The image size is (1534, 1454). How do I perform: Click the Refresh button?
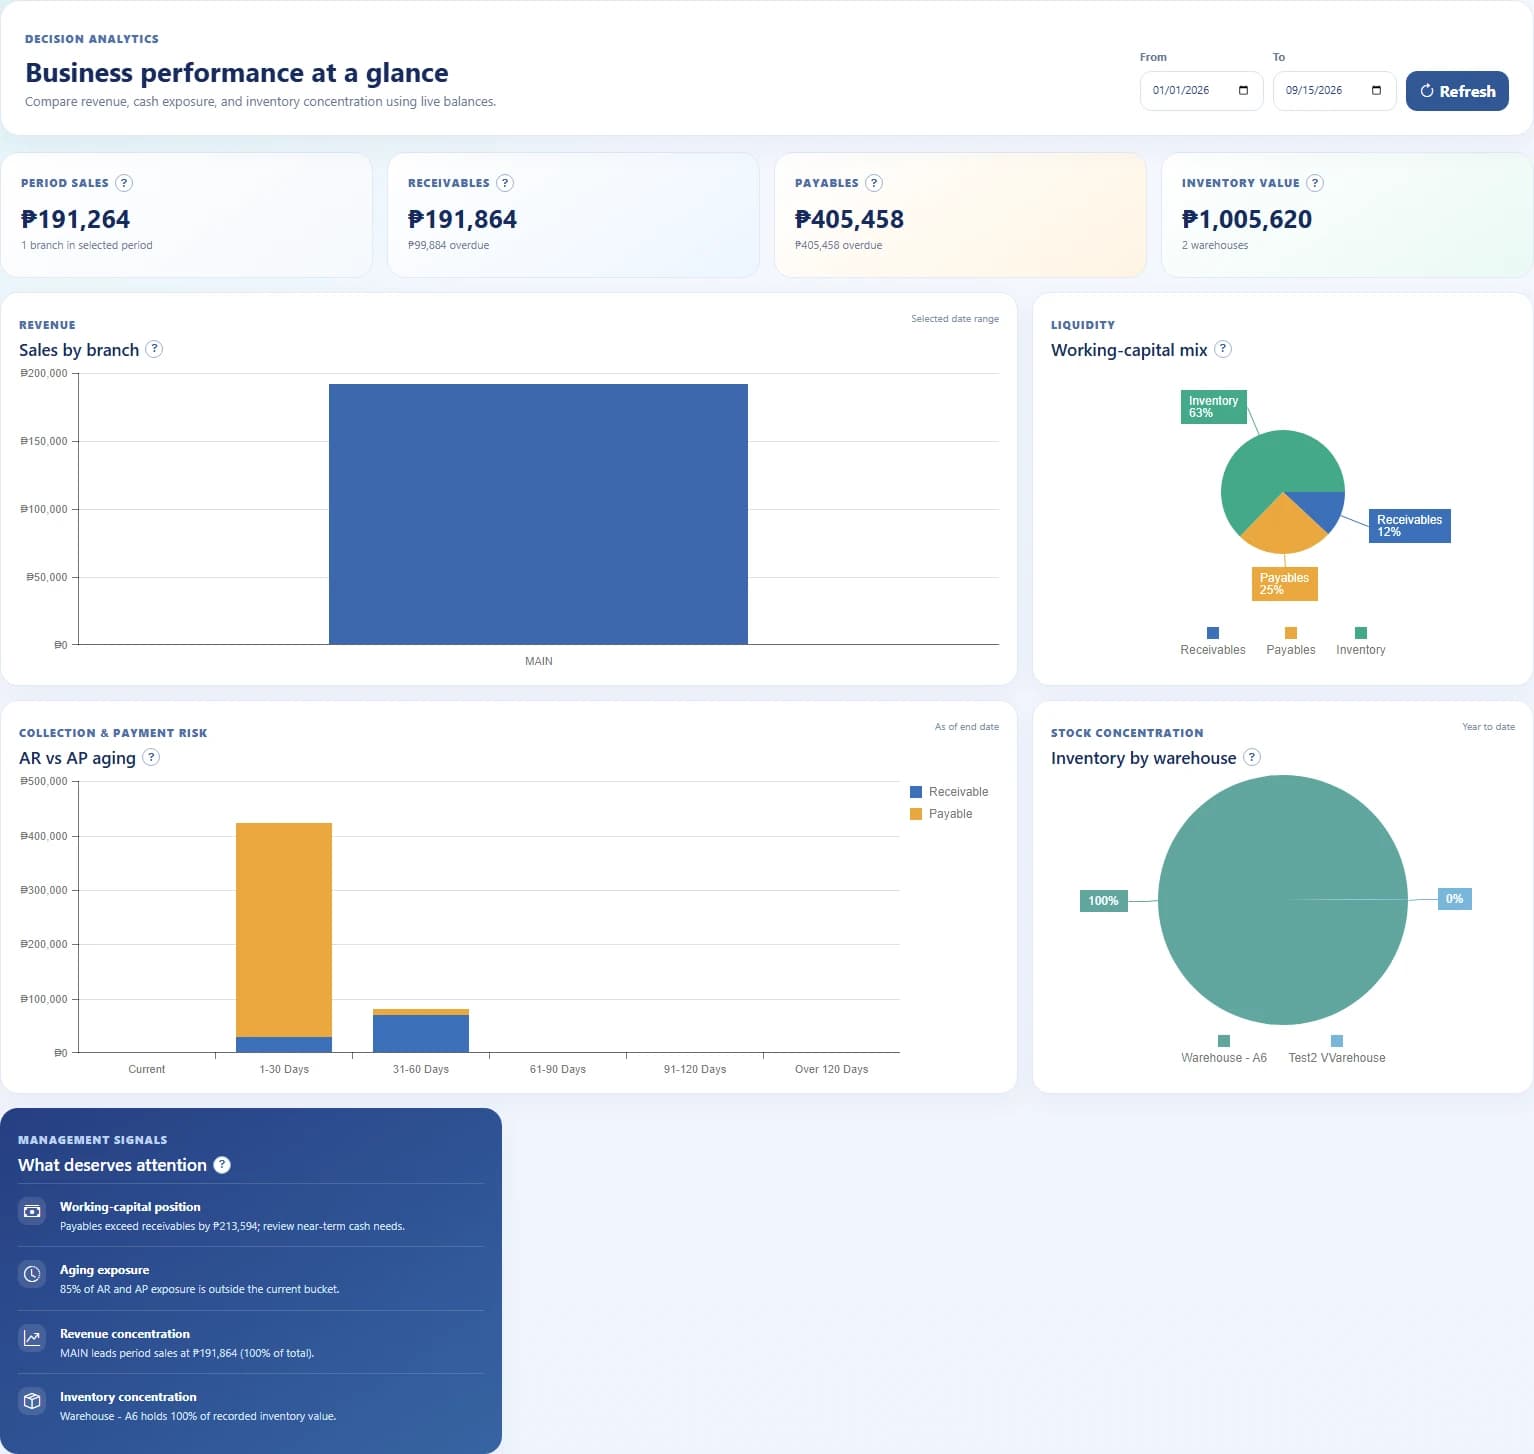point(1457,91)
